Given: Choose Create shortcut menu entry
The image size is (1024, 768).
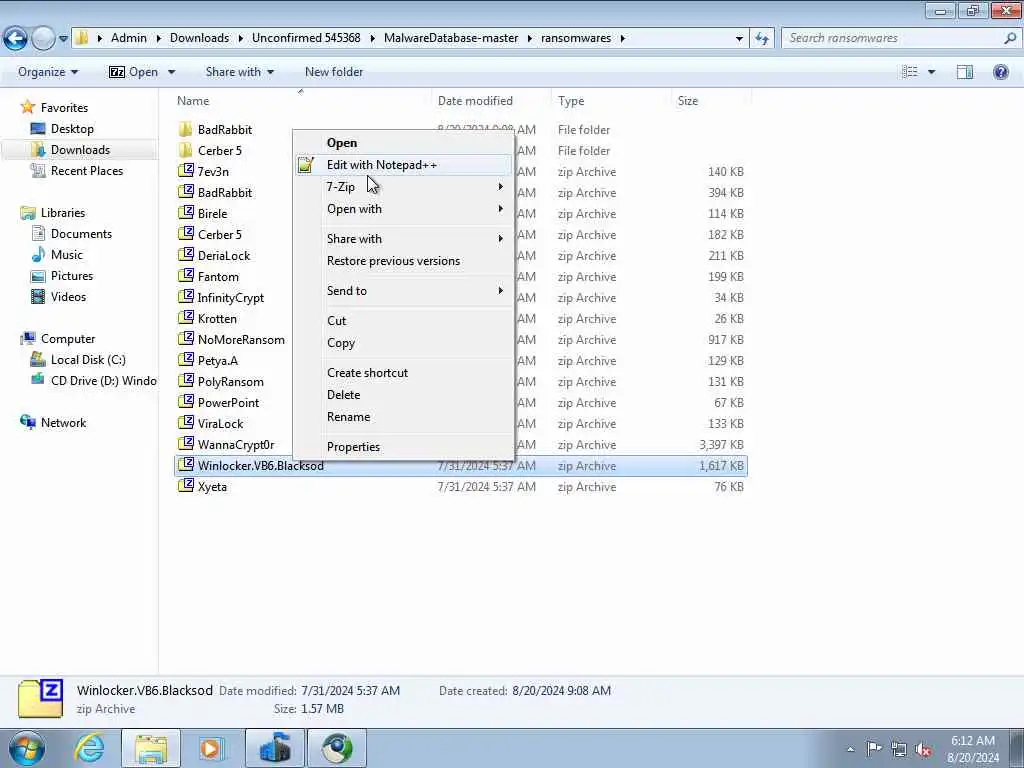Looking at the screenshot, I should click(x=403, y=373).
